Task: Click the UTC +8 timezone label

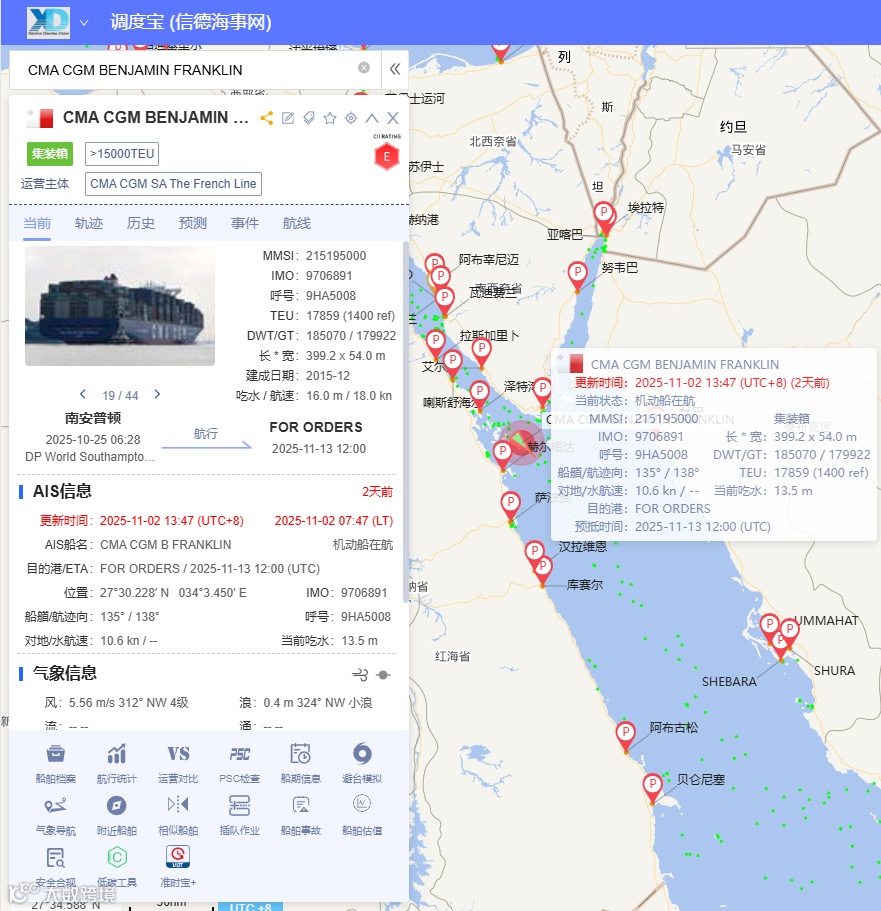Action: pyautogui.click(x=250, y=906)
